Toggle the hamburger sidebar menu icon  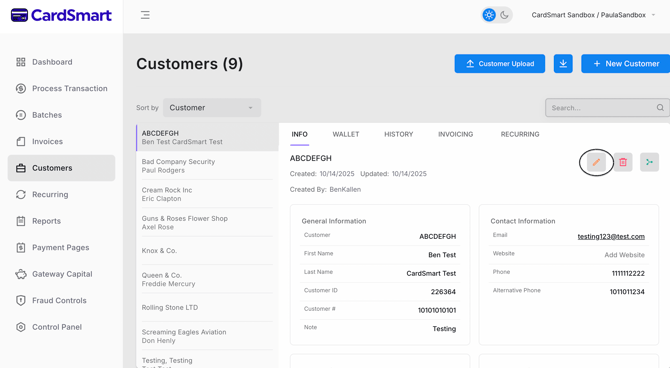[x=145, y=15]
